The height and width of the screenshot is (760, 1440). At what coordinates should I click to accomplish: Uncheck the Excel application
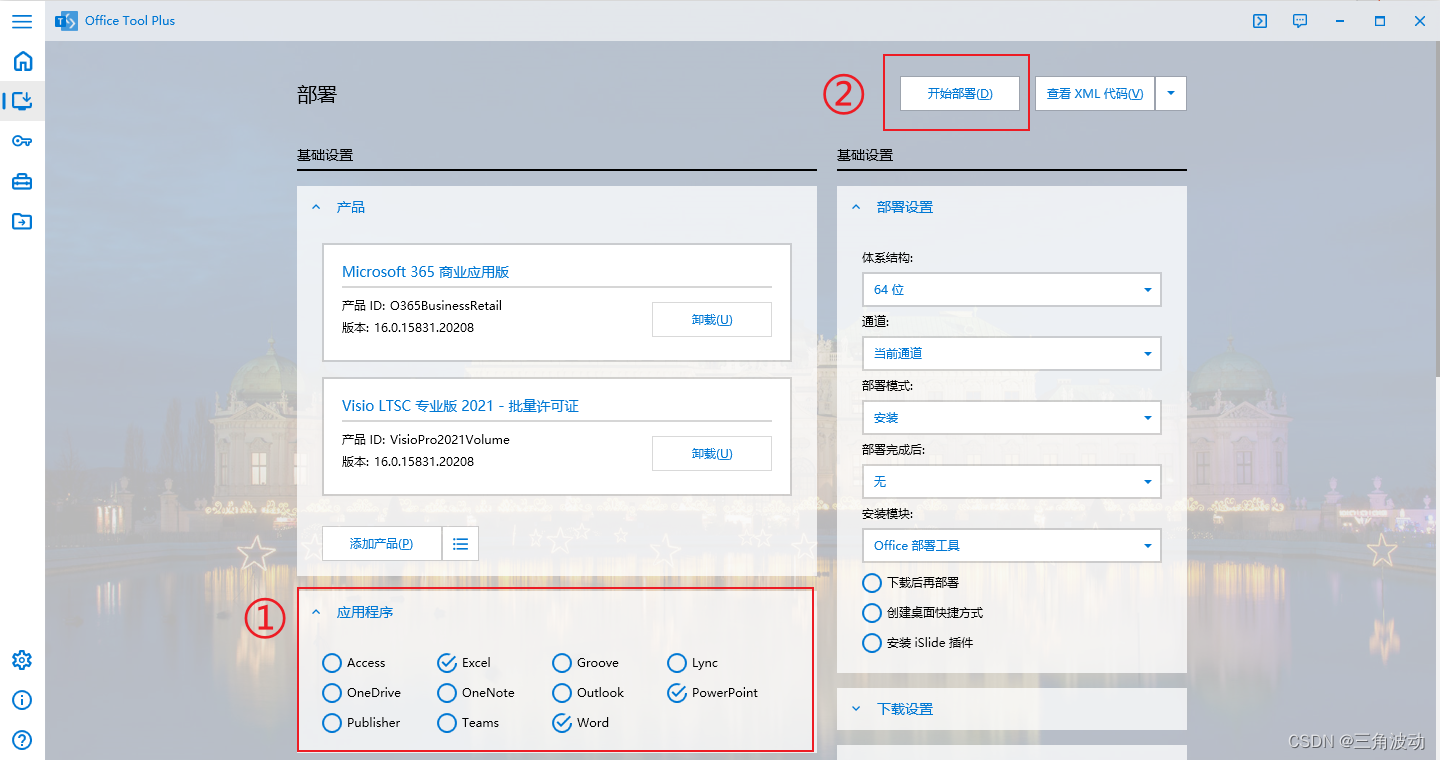pos(447,663)
